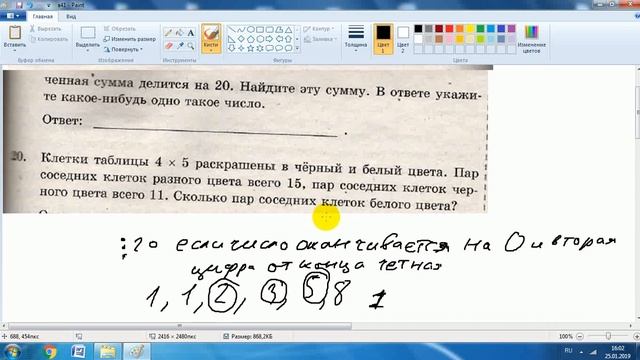
Task: Choose the straight line shape
Action: (x=231, y=30)
